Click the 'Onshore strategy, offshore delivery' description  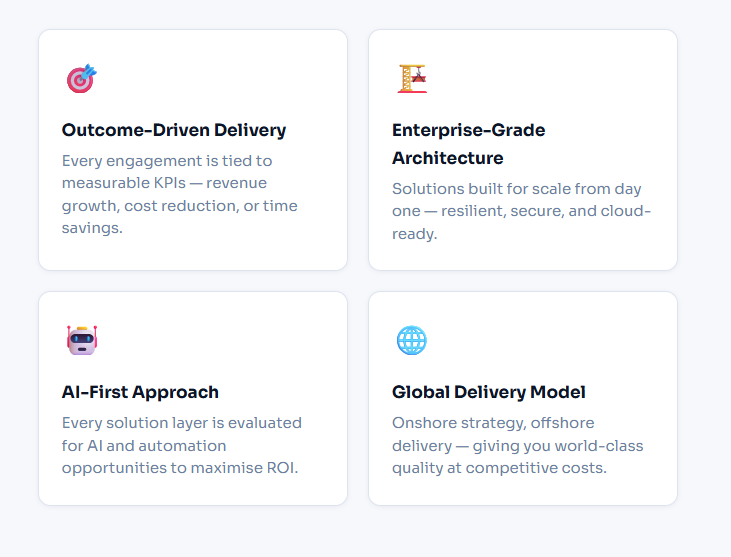pyautogui.click(x=517, y=445)
